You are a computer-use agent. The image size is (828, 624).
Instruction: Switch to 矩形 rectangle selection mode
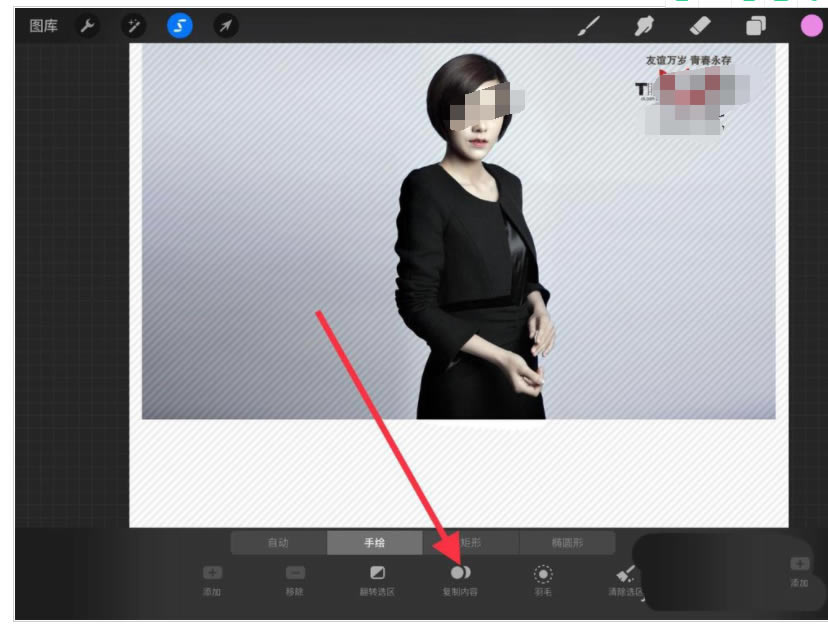tap(471, 543)
